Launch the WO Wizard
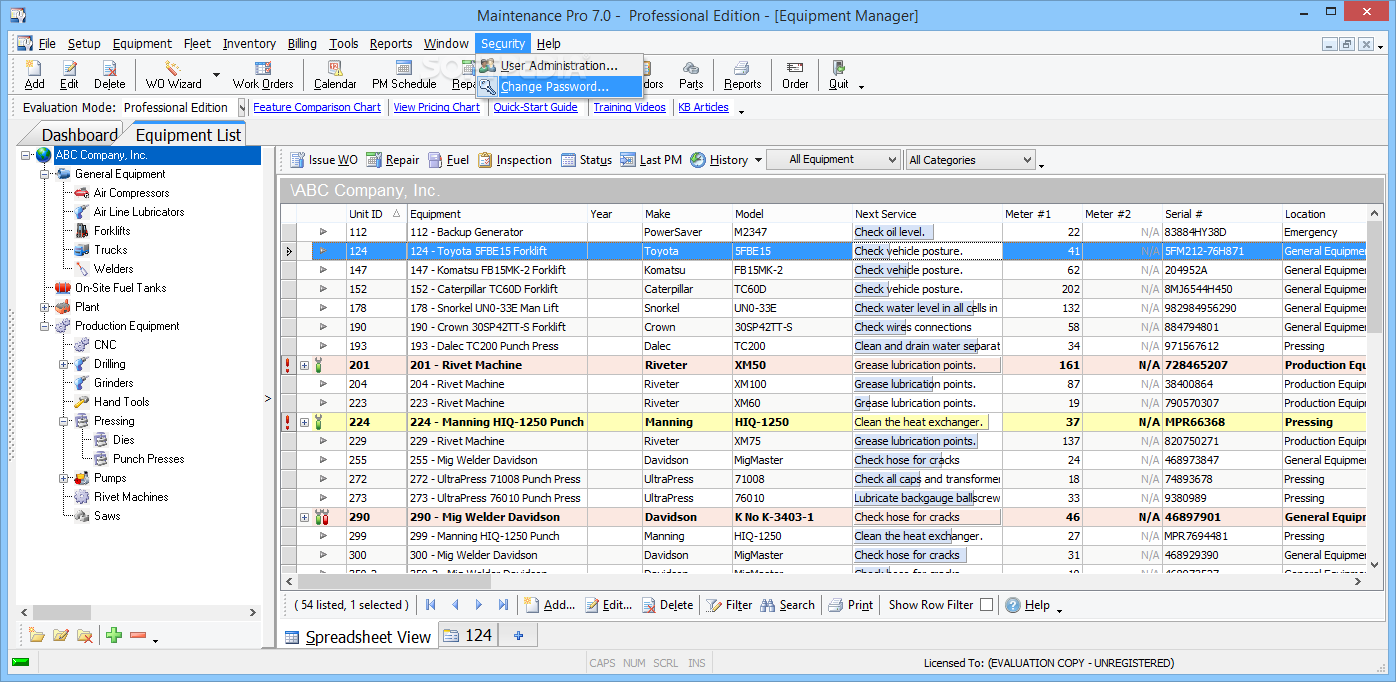The width and height of the screenshot is (1396, 682). [173, 75]
